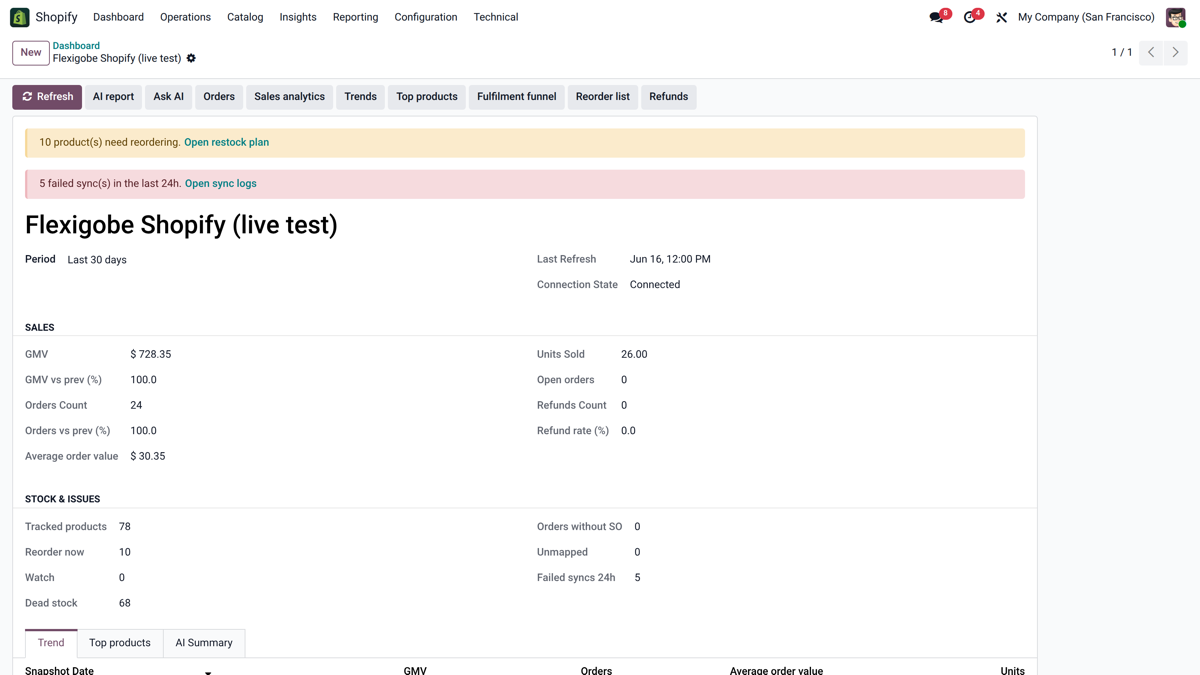Click the Open sync logs link

click(x=221, y=183)
